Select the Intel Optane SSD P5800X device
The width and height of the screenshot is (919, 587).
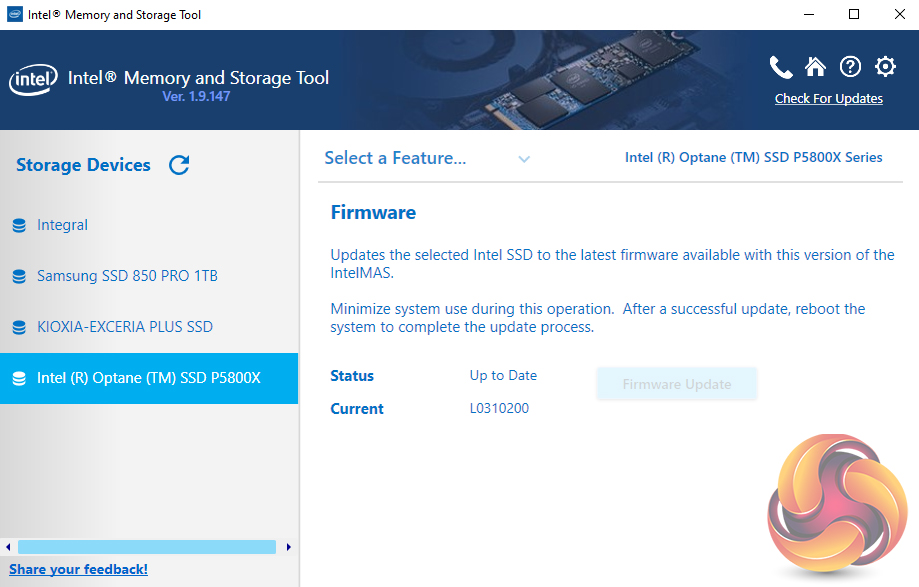[149, 378]
